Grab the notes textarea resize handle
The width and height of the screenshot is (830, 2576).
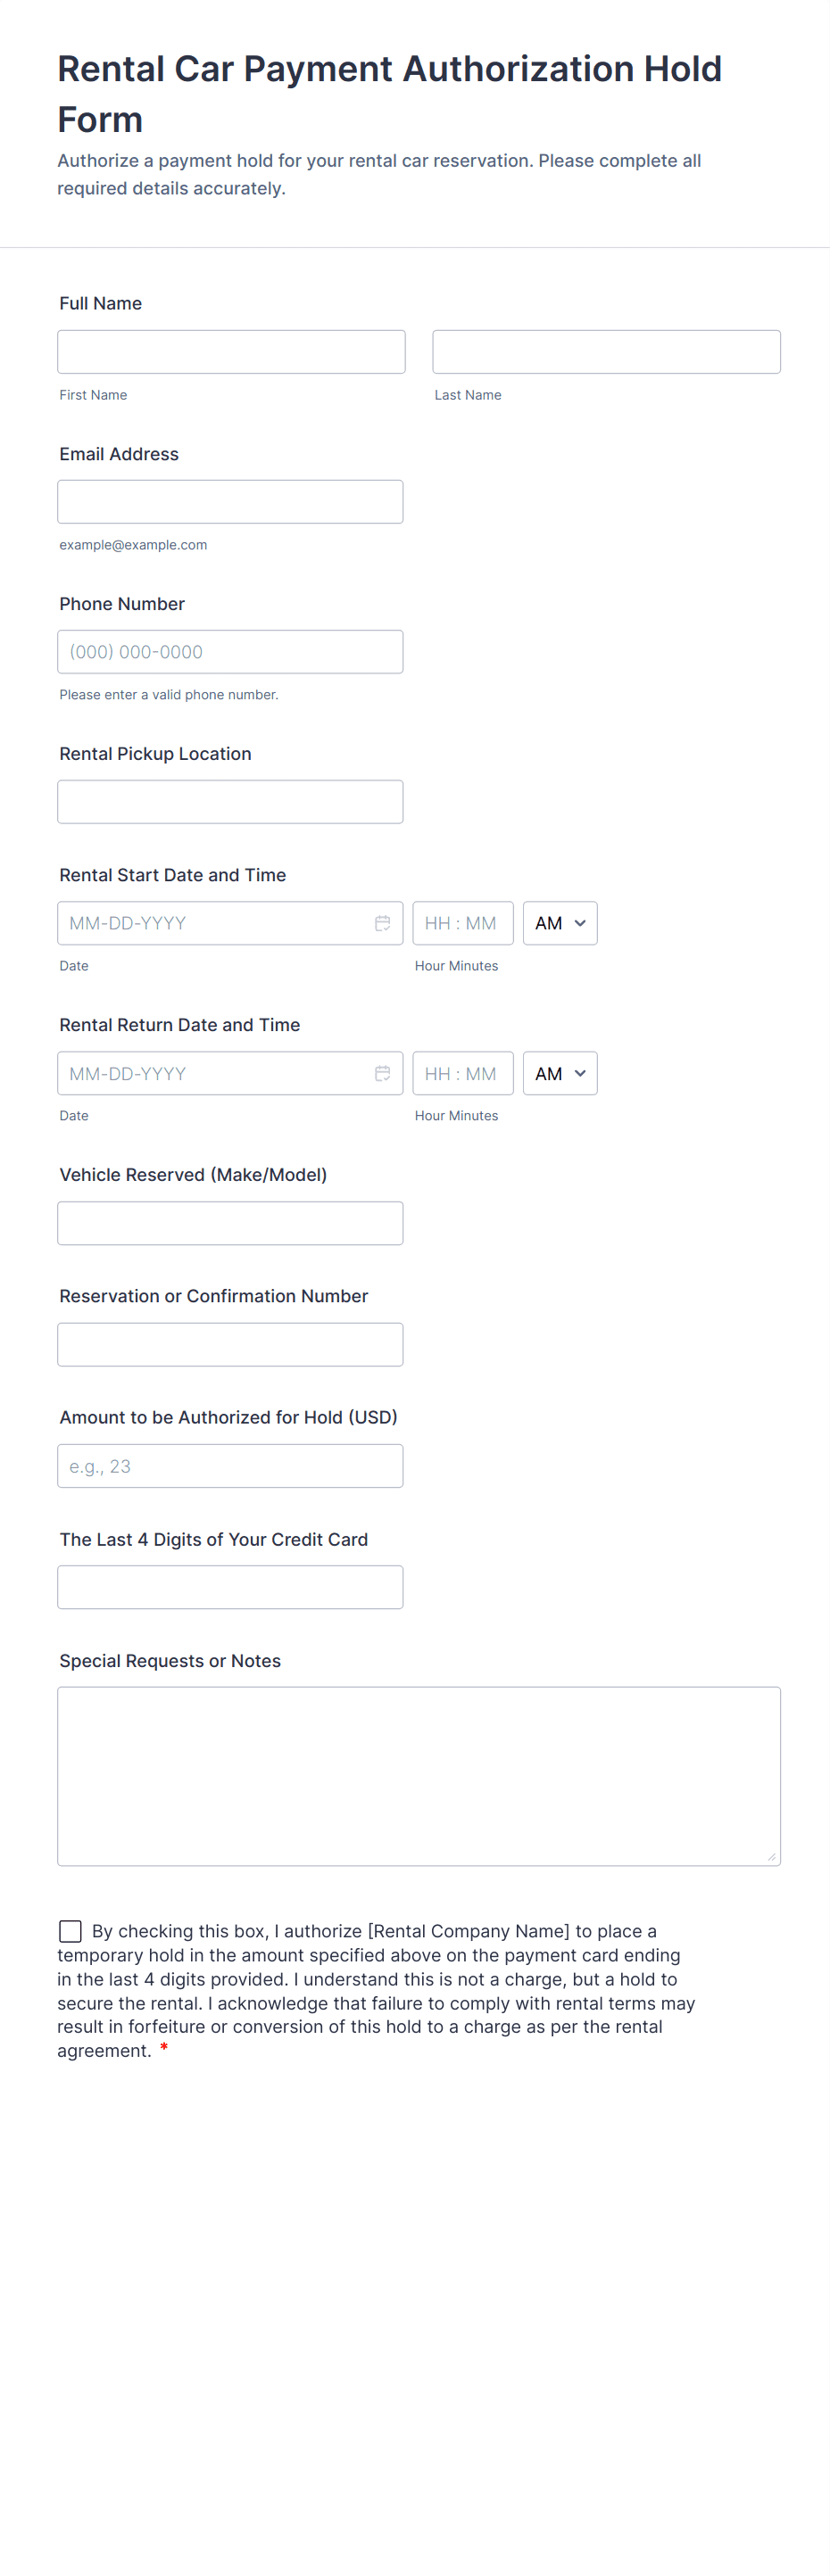(x=771, y=1856)
